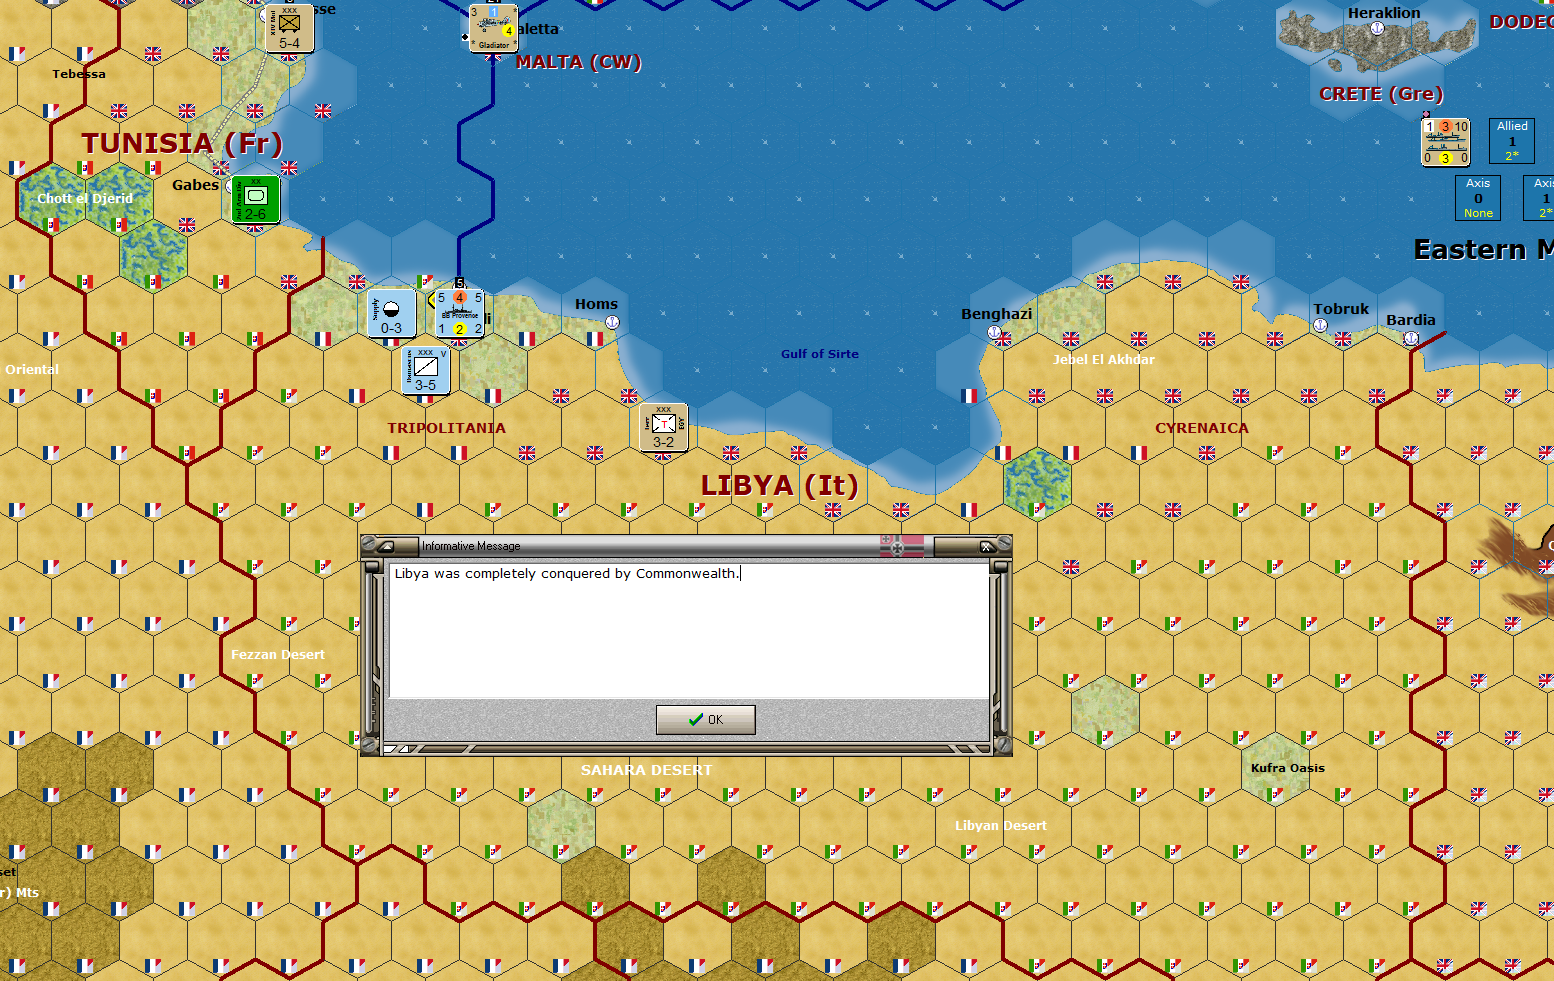The image size is (1554, 981).
Task: Select the Supply 0-3 unit counter
Action: pyautogui.click(x=391, y=313)
